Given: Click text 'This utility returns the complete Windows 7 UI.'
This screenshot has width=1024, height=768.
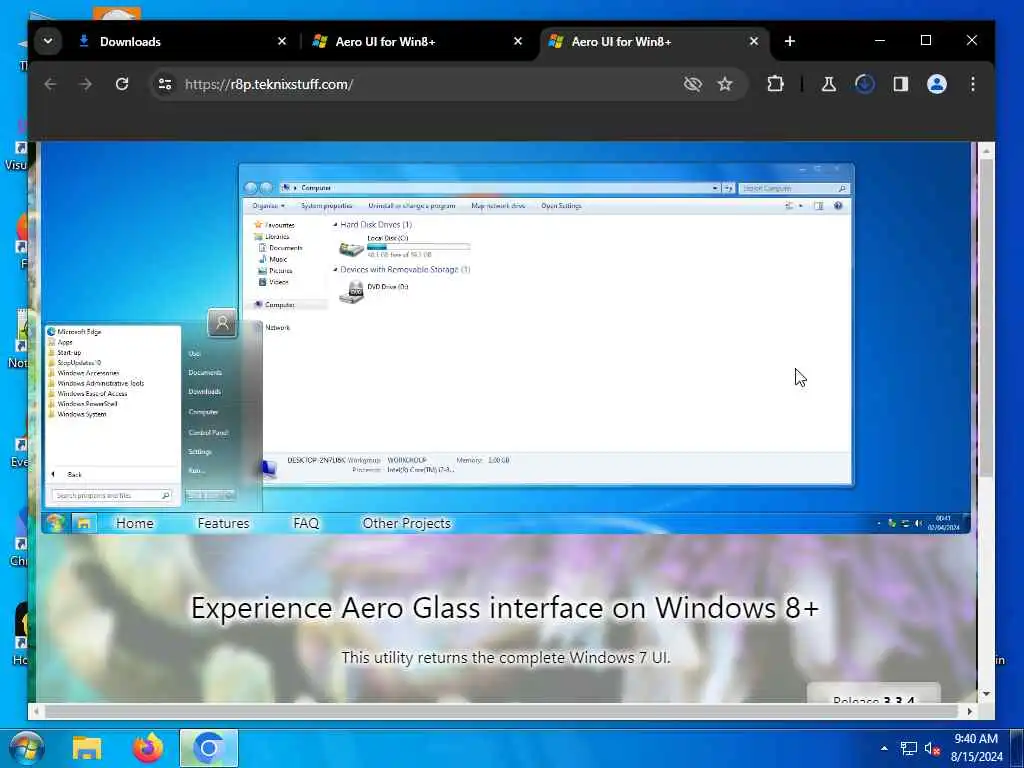Looking at the screenshot, I should click(505, 658).
